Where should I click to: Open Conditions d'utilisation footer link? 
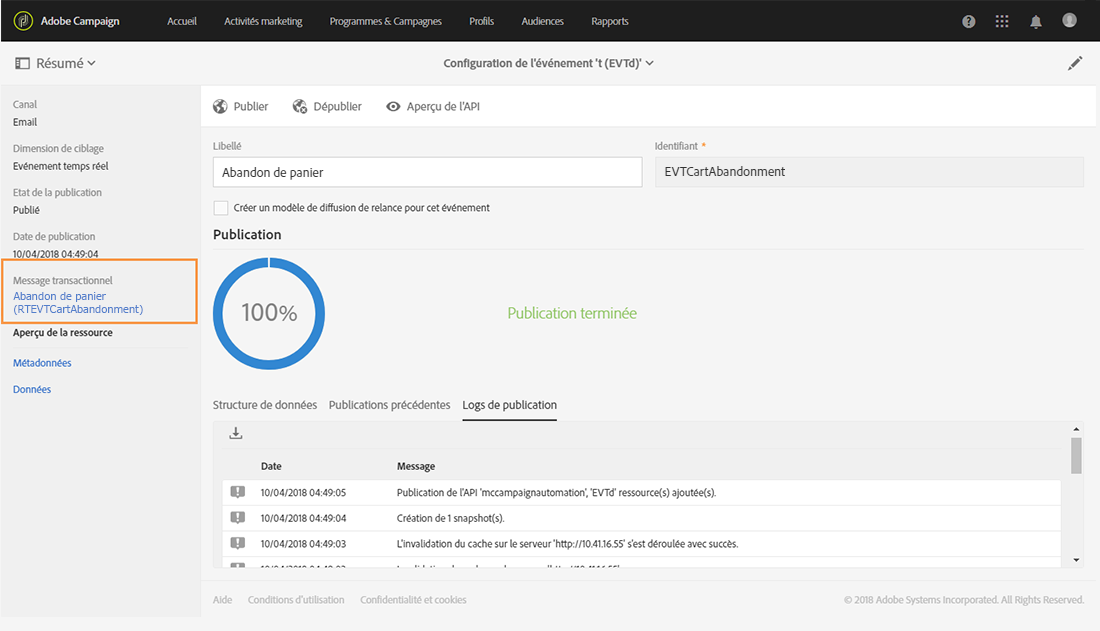pos(296,599)
